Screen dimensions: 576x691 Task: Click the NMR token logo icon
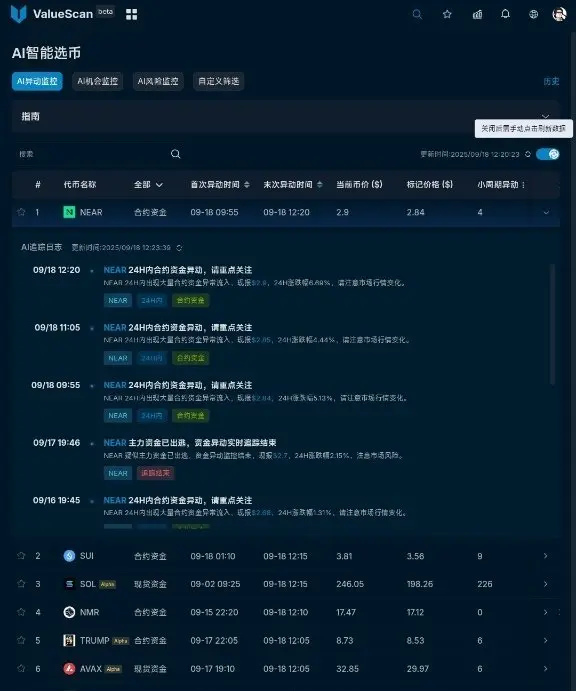tap(69, 612)
